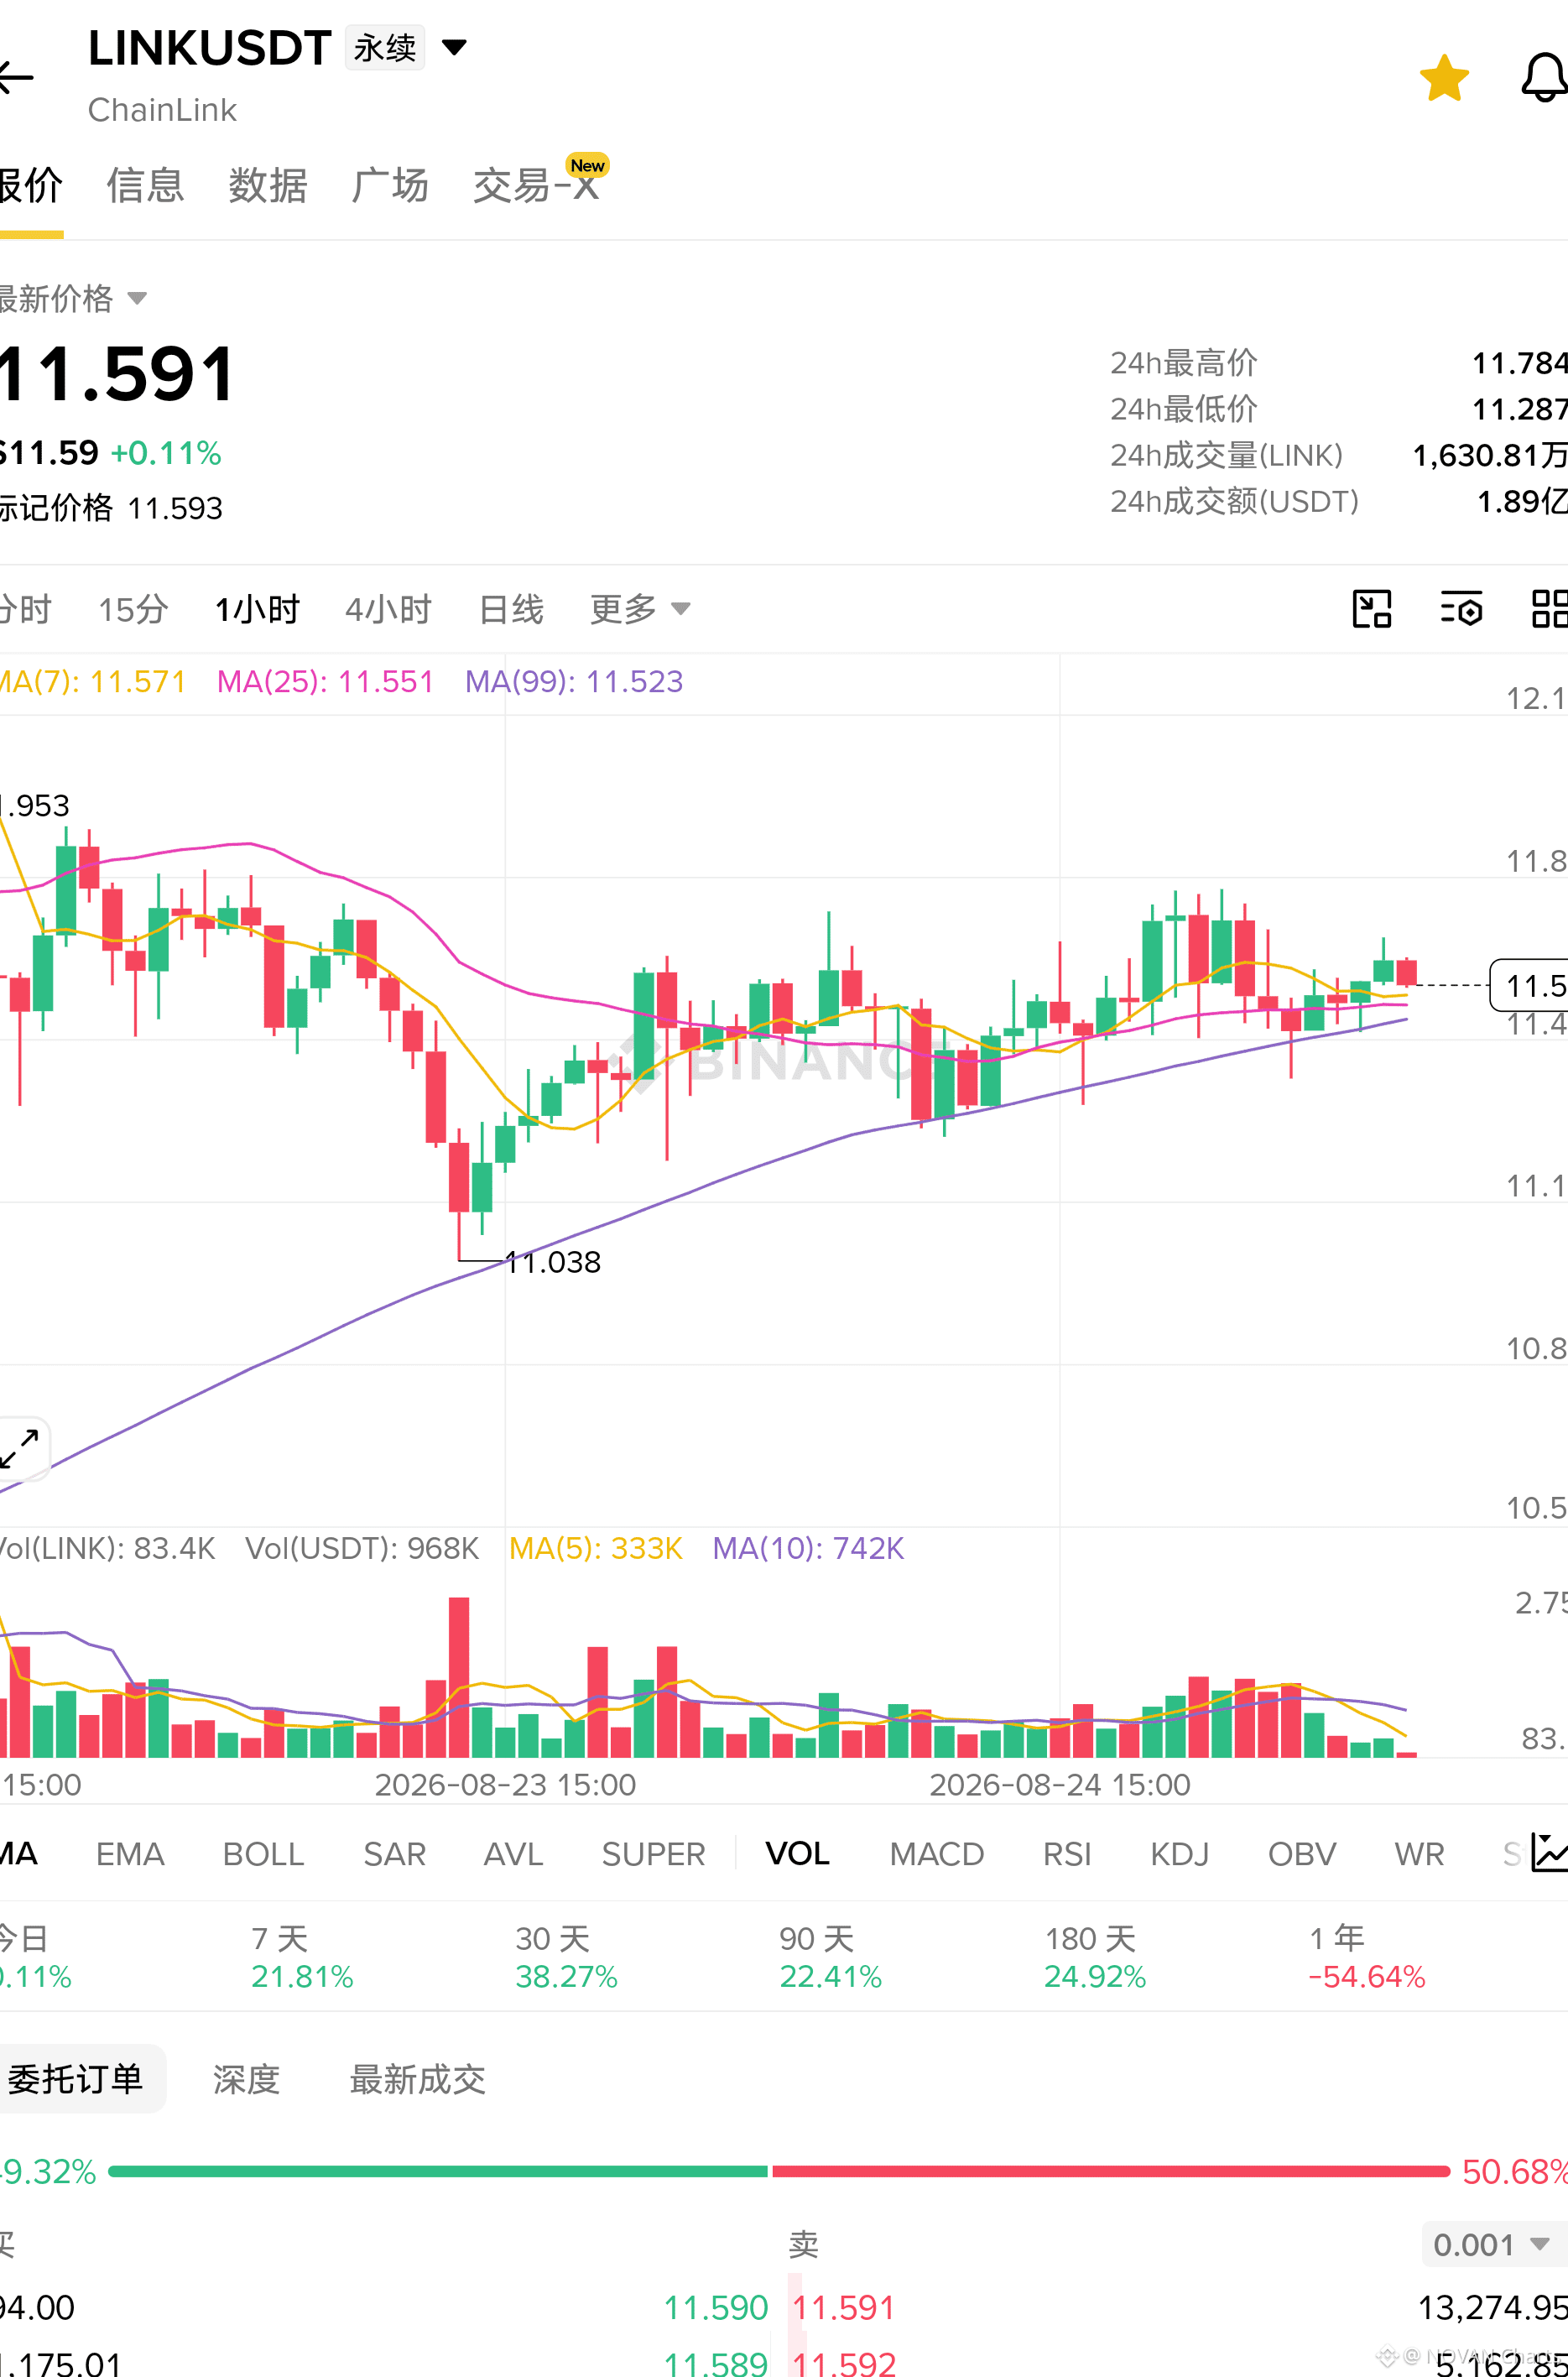Select the MACD sub-indicator
The height and width of the screenshot is (2377, 1568).
point(937,1854)
